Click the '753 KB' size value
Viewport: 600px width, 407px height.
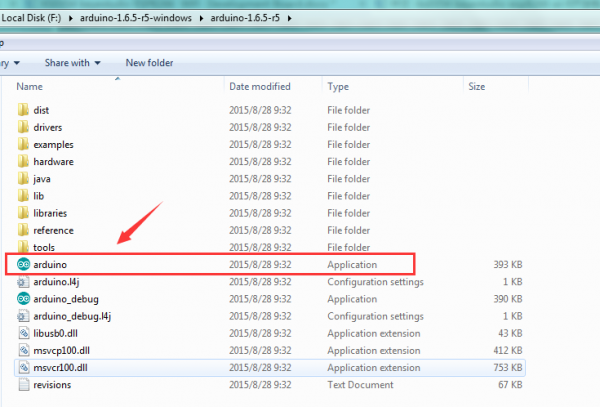tap(508, 368)
